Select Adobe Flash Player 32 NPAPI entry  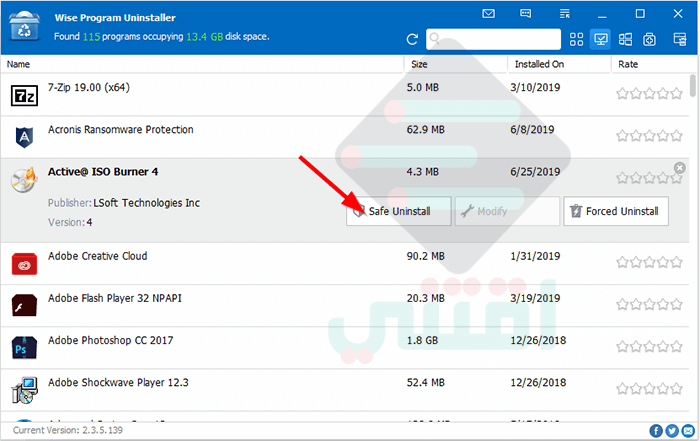(x=345, y=305)
